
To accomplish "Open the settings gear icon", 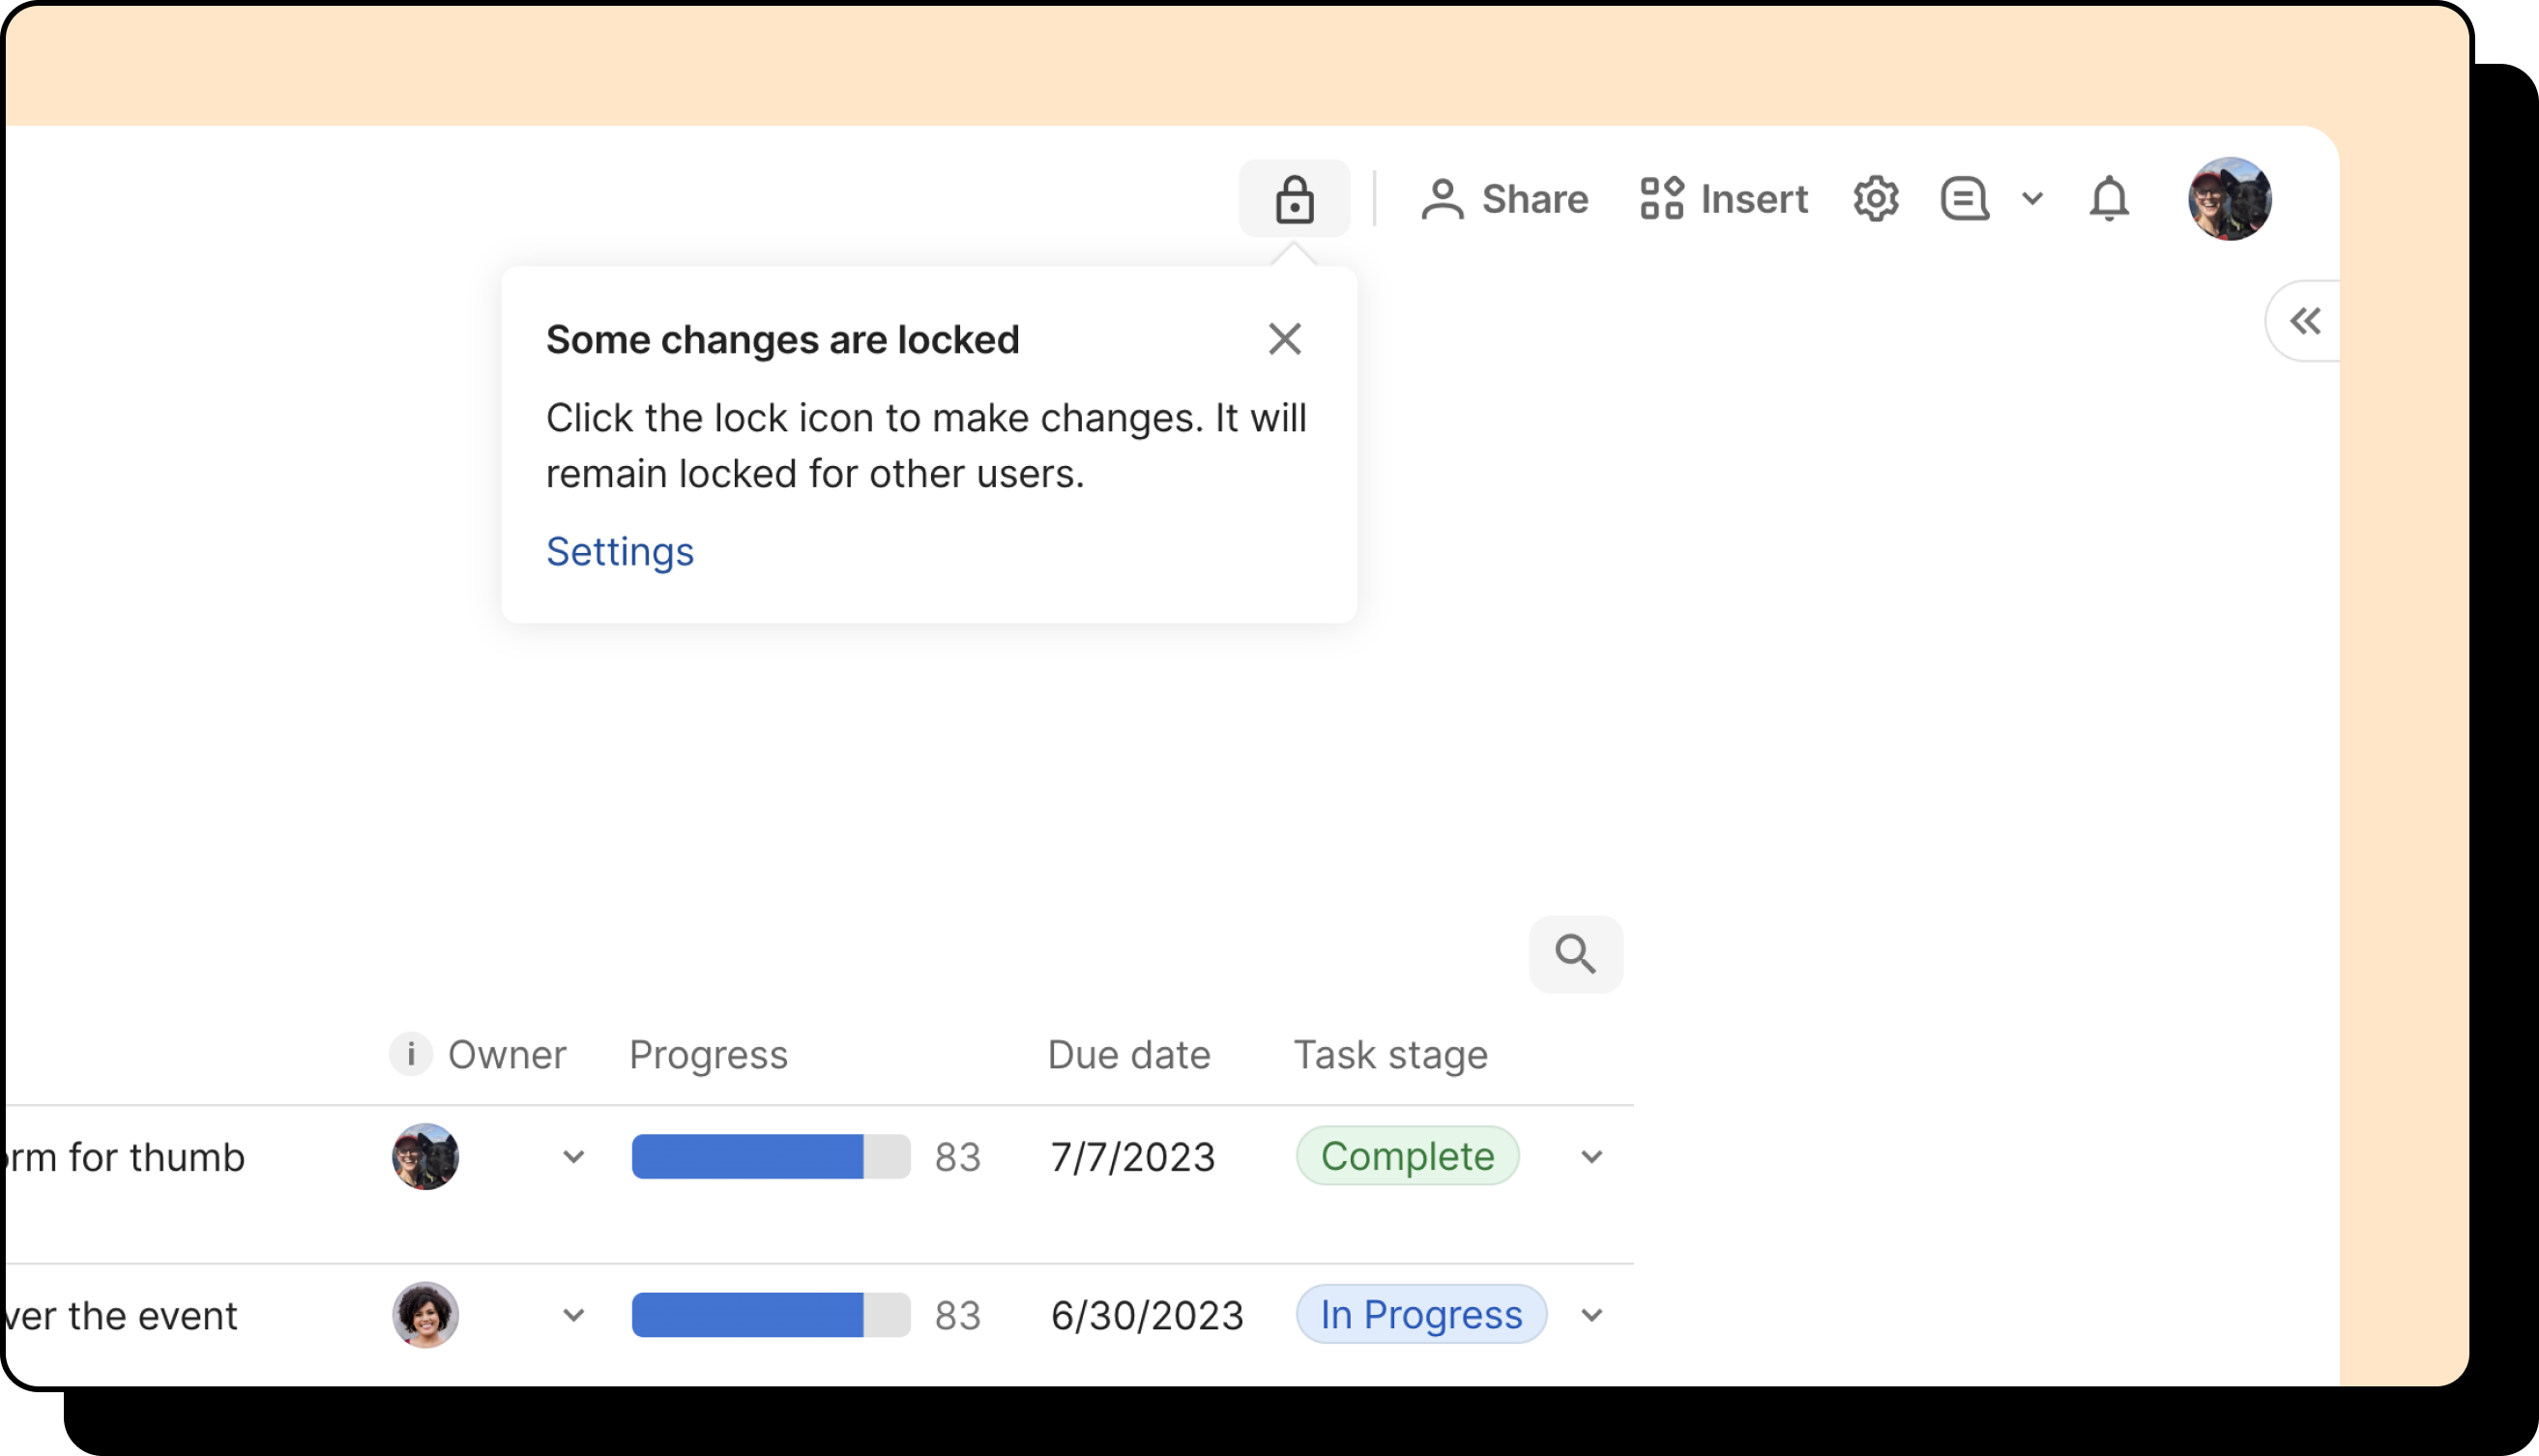I will point(1875,199).
